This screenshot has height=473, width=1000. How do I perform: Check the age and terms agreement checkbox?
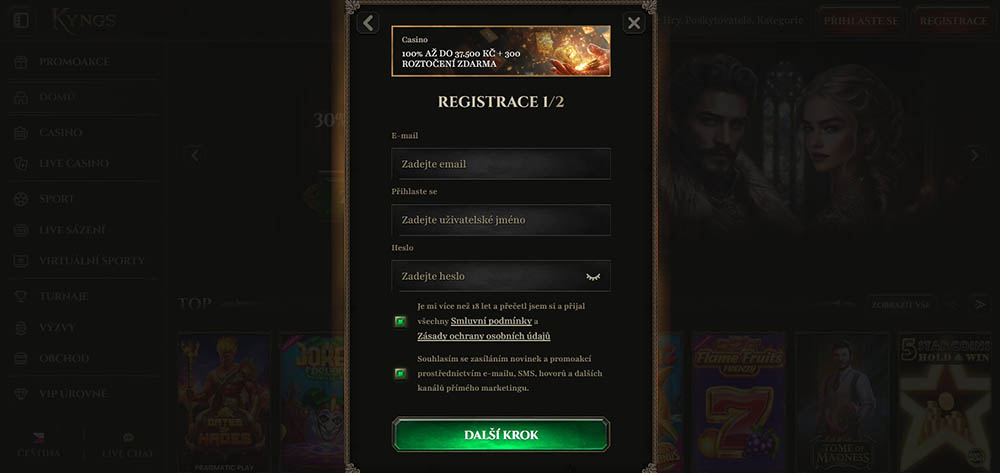pos(401,321)
